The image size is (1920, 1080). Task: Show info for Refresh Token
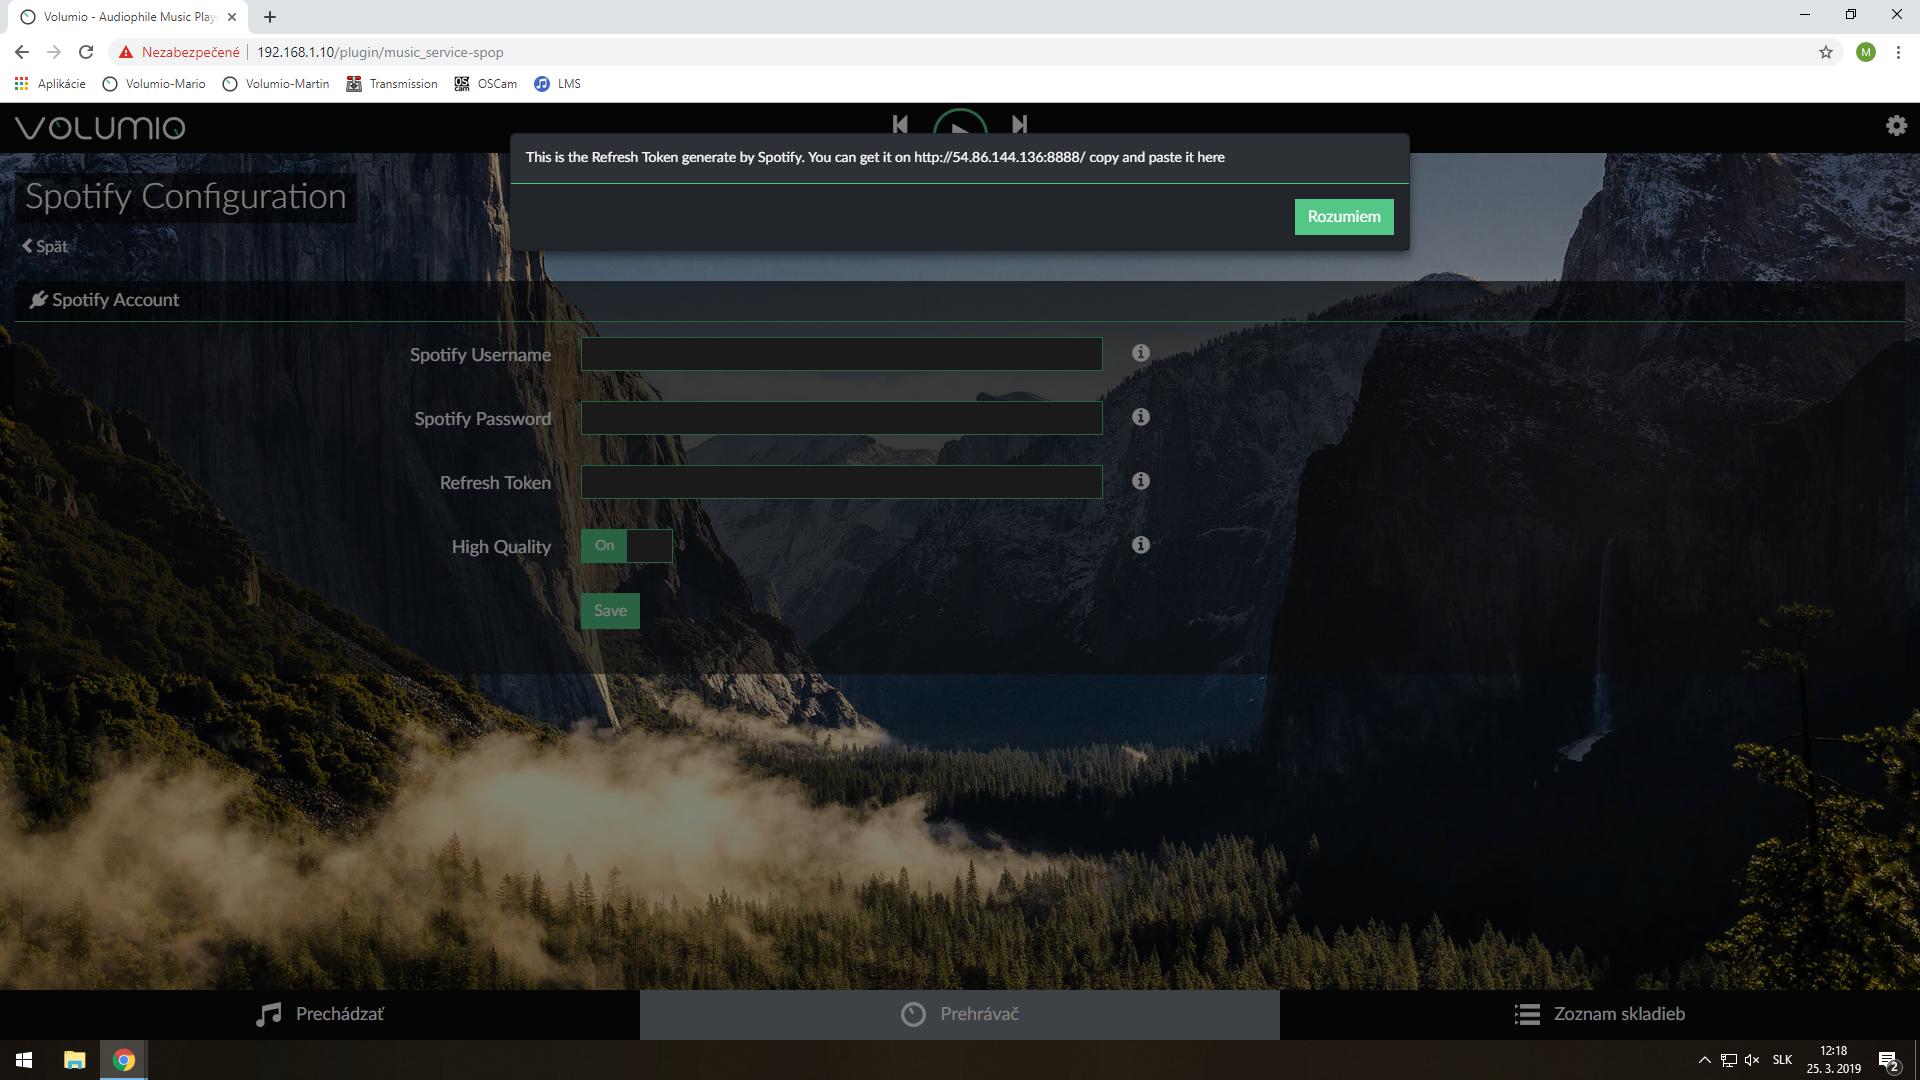[1140, 481]
